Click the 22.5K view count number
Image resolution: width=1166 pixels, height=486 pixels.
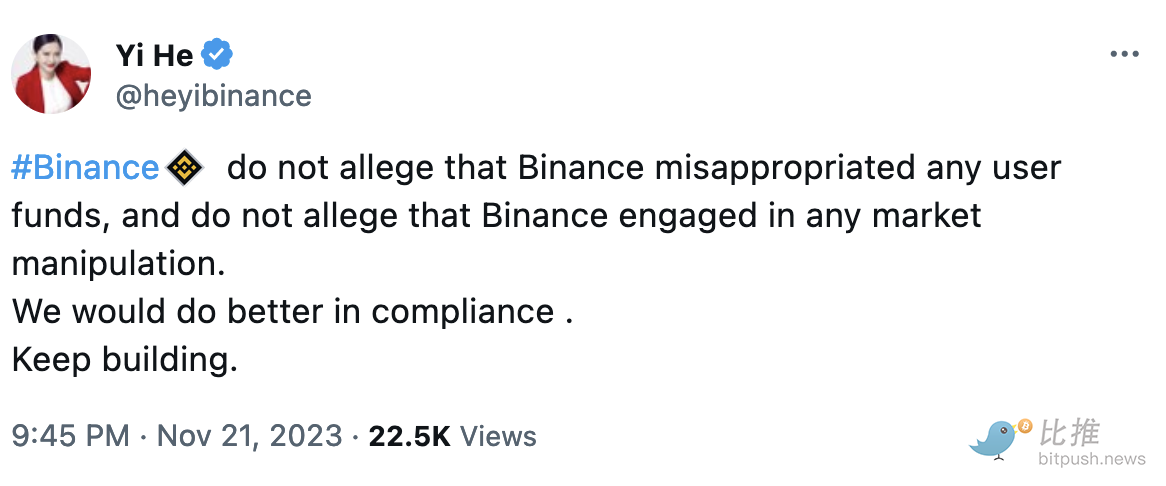[410, 436]
